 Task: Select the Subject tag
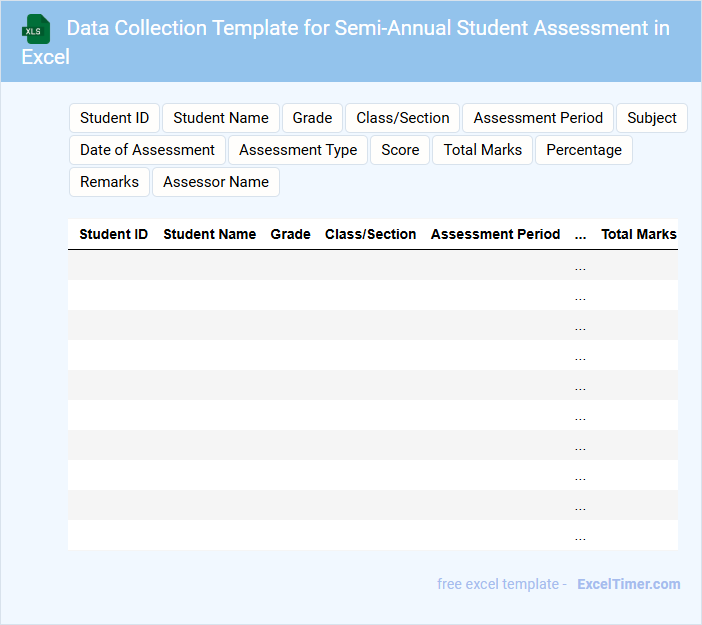coord(652,118)
